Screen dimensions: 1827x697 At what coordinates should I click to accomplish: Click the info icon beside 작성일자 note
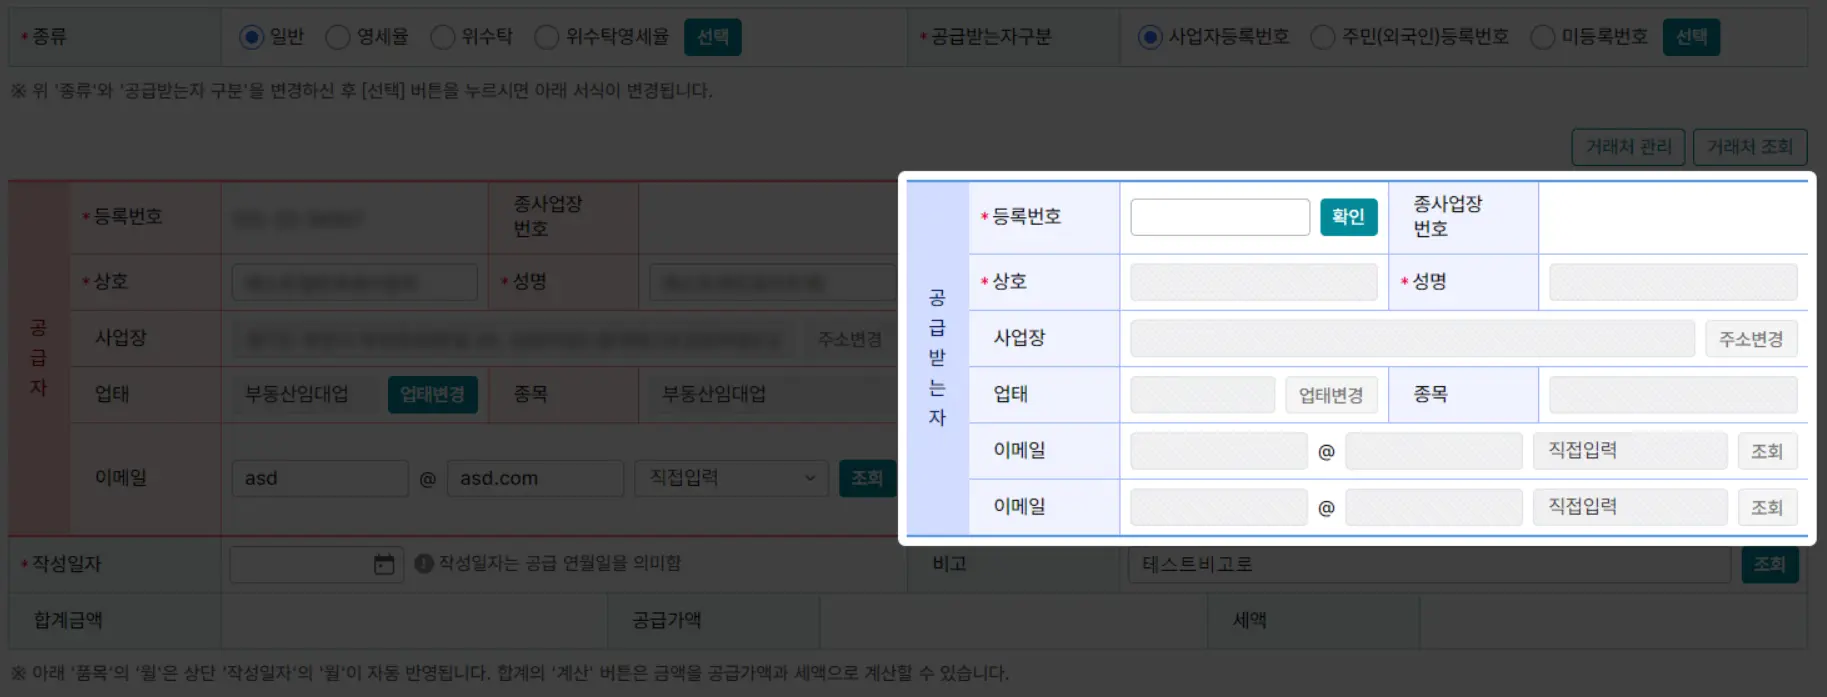tap(423, 564)
